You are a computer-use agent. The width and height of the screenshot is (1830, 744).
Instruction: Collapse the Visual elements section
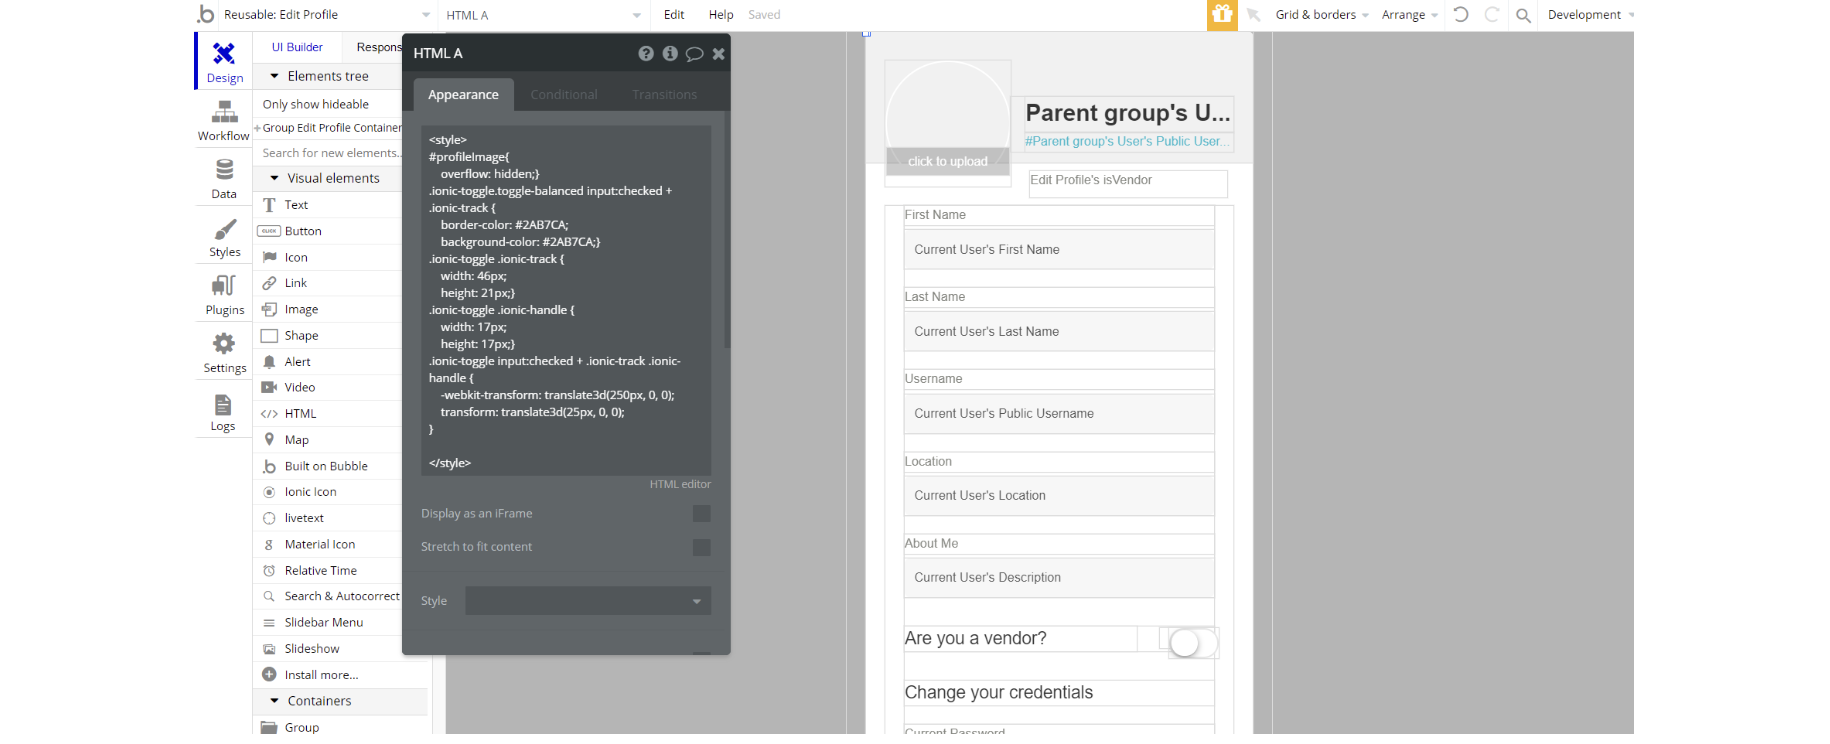[x=275, y=178]
